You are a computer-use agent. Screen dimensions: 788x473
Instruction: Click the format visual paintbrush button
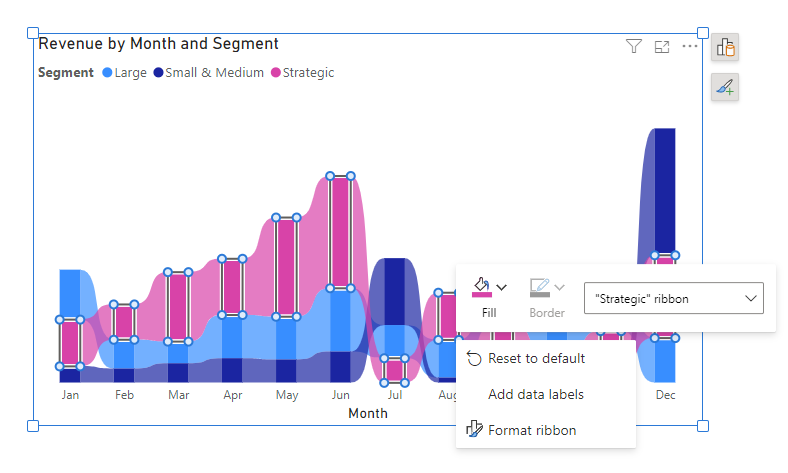(x=725, y=87)
